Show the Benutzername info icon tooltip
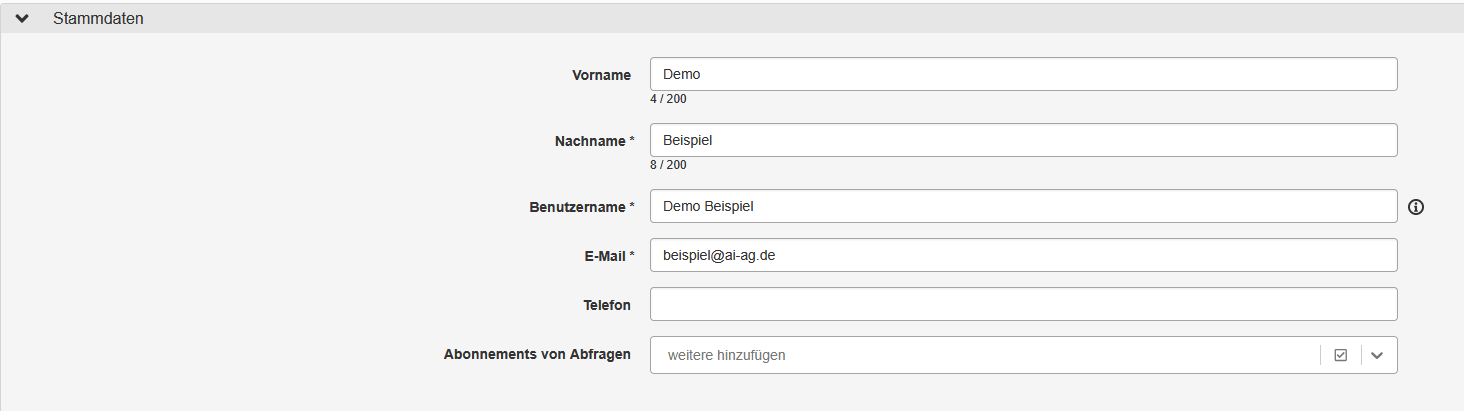The width and height of the screenshot is (1464, 411). pos(1415,207)
